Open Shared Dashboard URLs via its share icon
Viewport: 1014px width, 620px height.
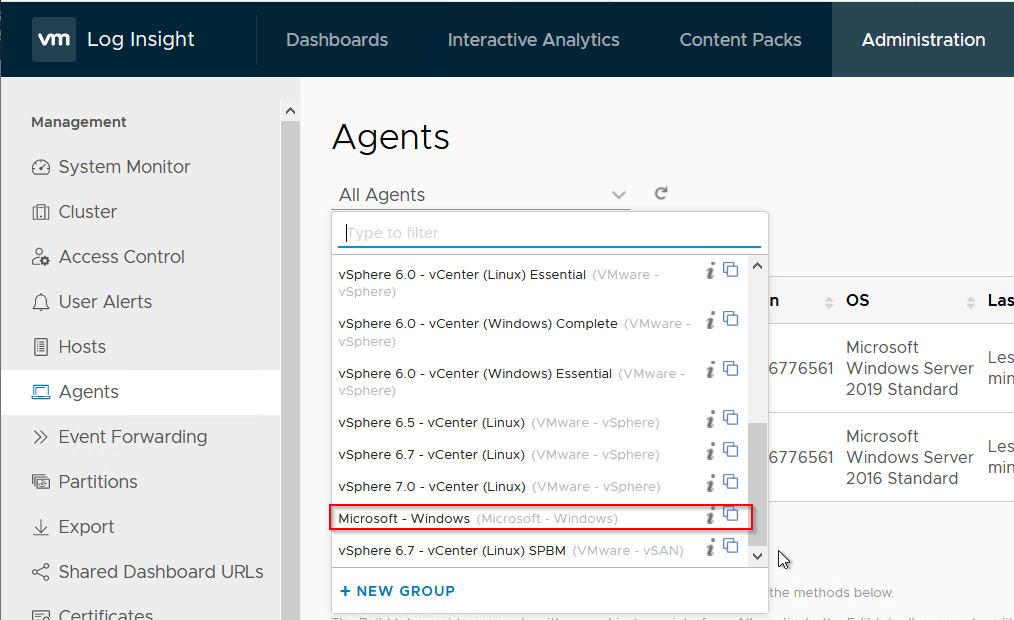[x=39, y=572]
